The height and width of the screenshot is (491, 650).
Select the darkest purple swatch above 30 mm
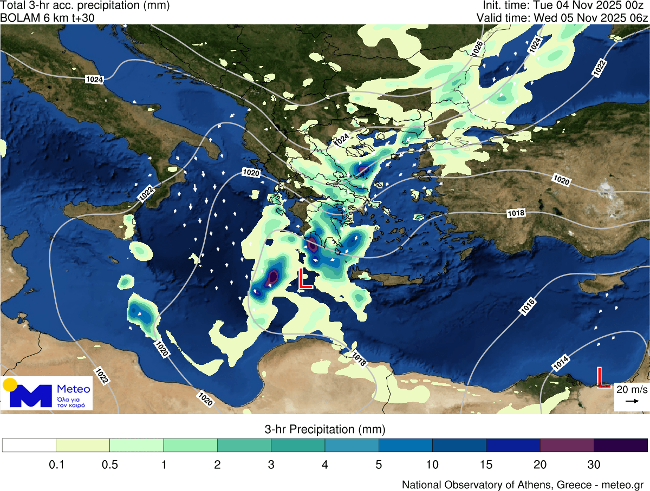click(x=621, y=444)
